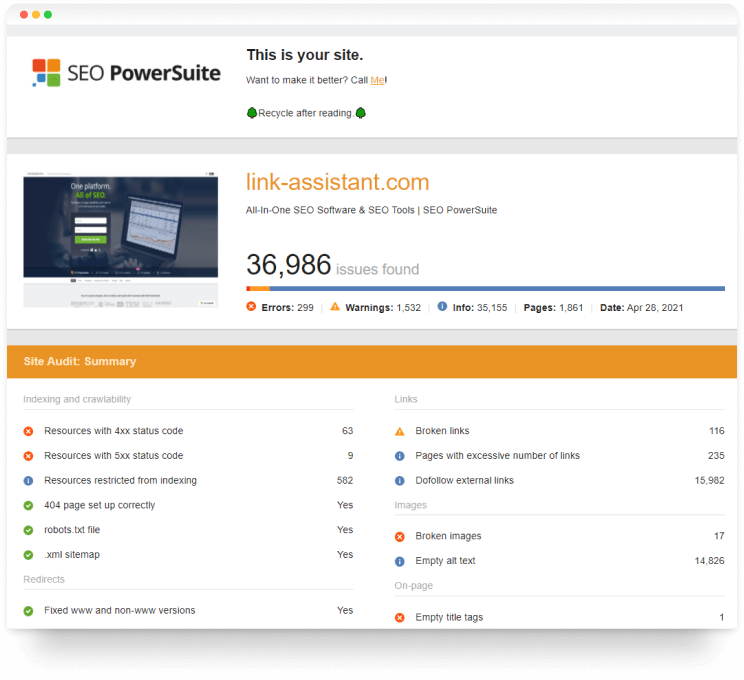This screenshot has width=744, height=680.
Task: Click the blue Info icon in stats
Action: click(442, 307)
